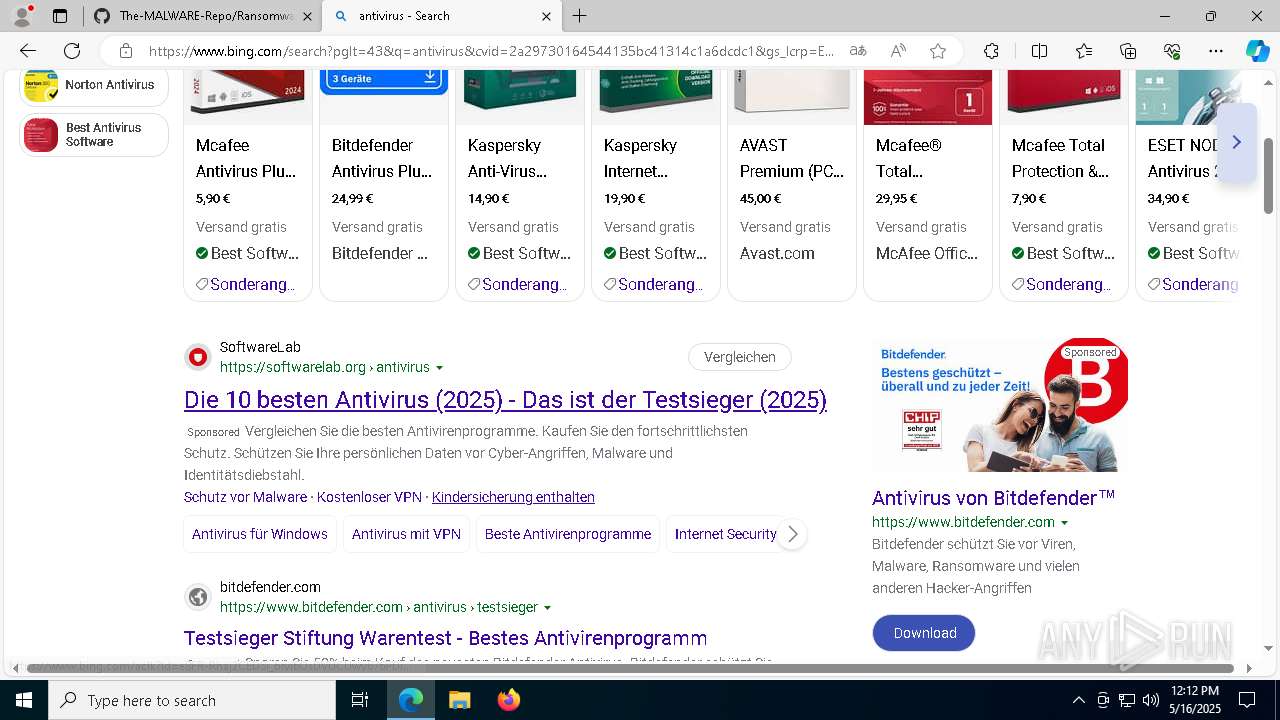Show more sitelink chips arrow
This screenshot has width=1280, height=720.
tap(792, 534)
